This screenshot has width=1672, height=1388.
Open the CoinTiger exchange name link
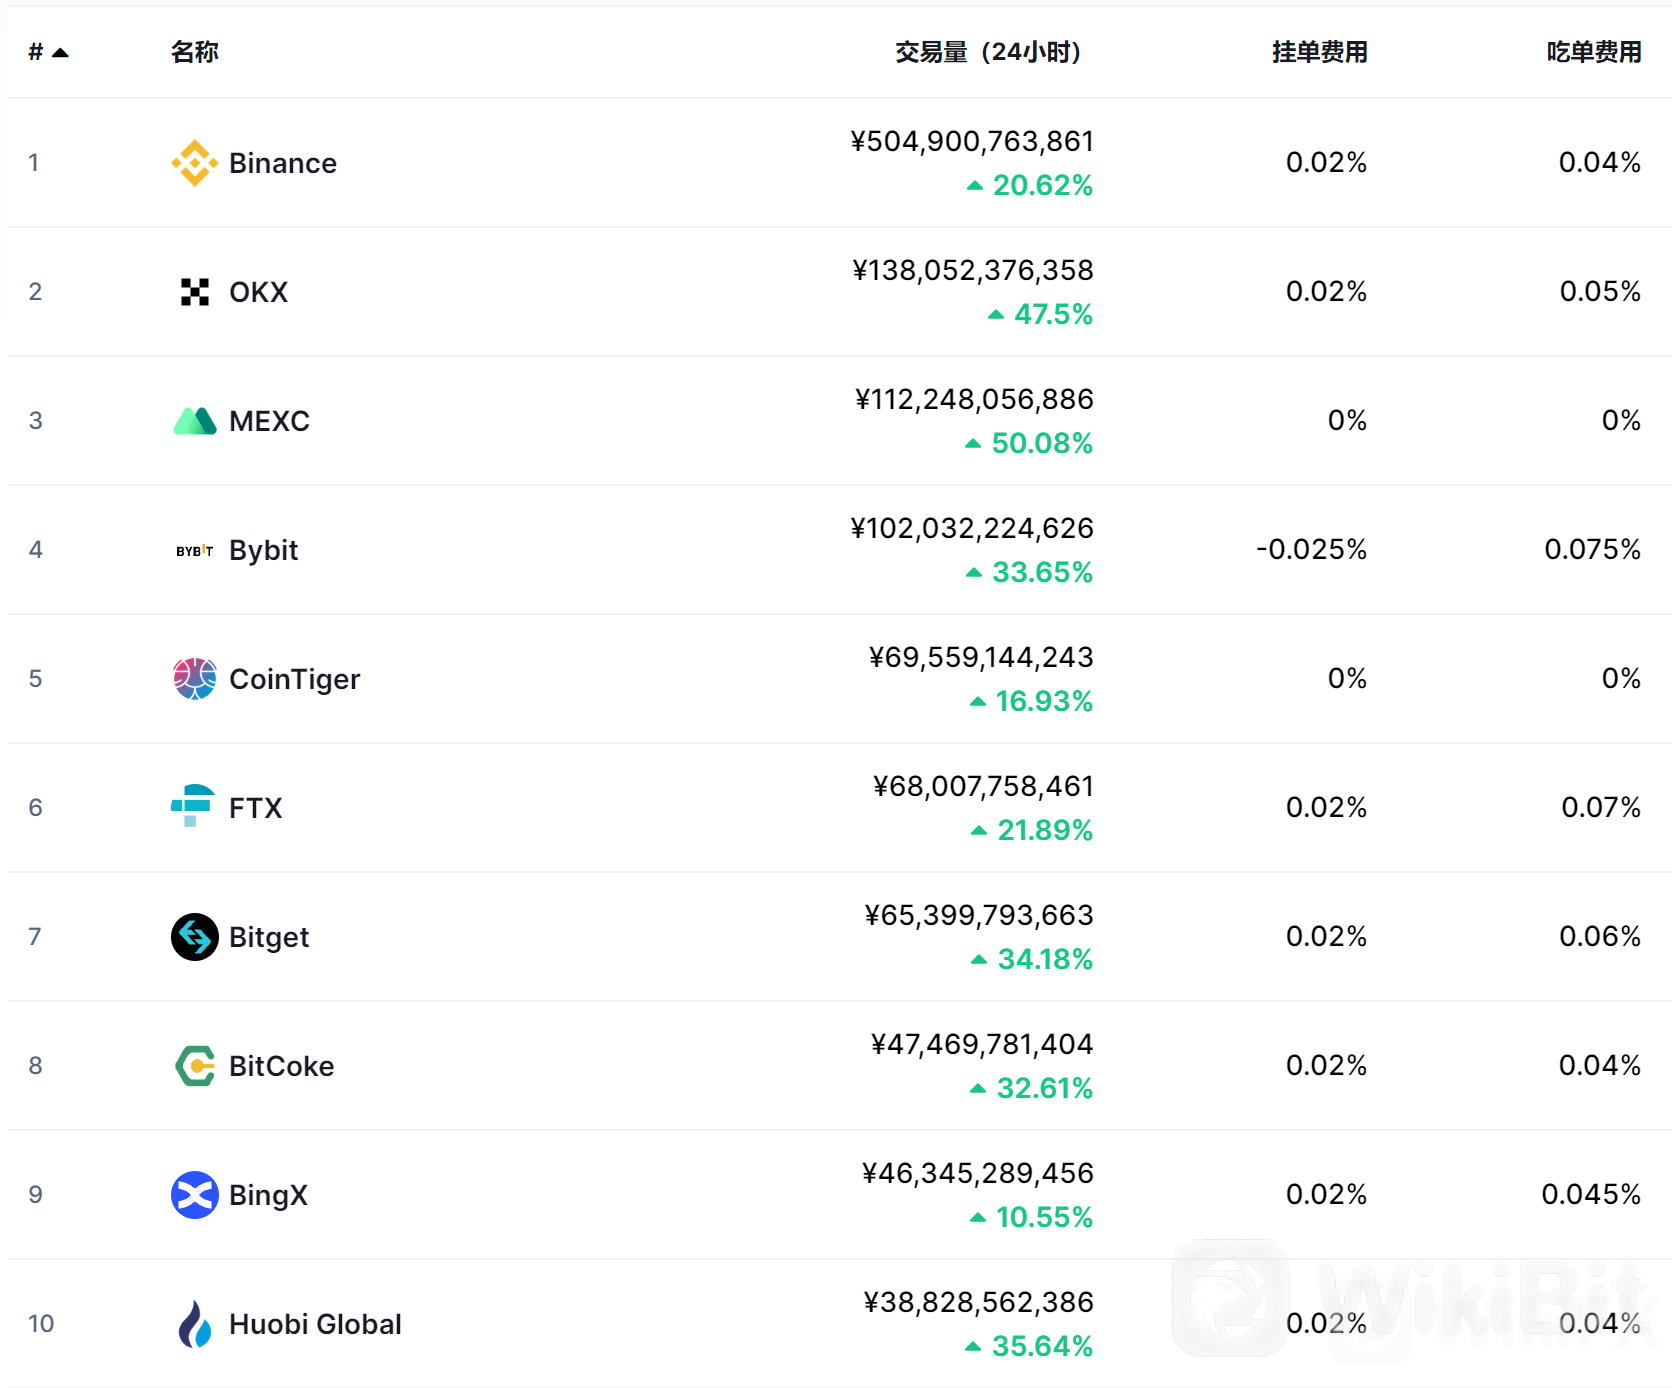pyautogui.click(x=294, y=679)
